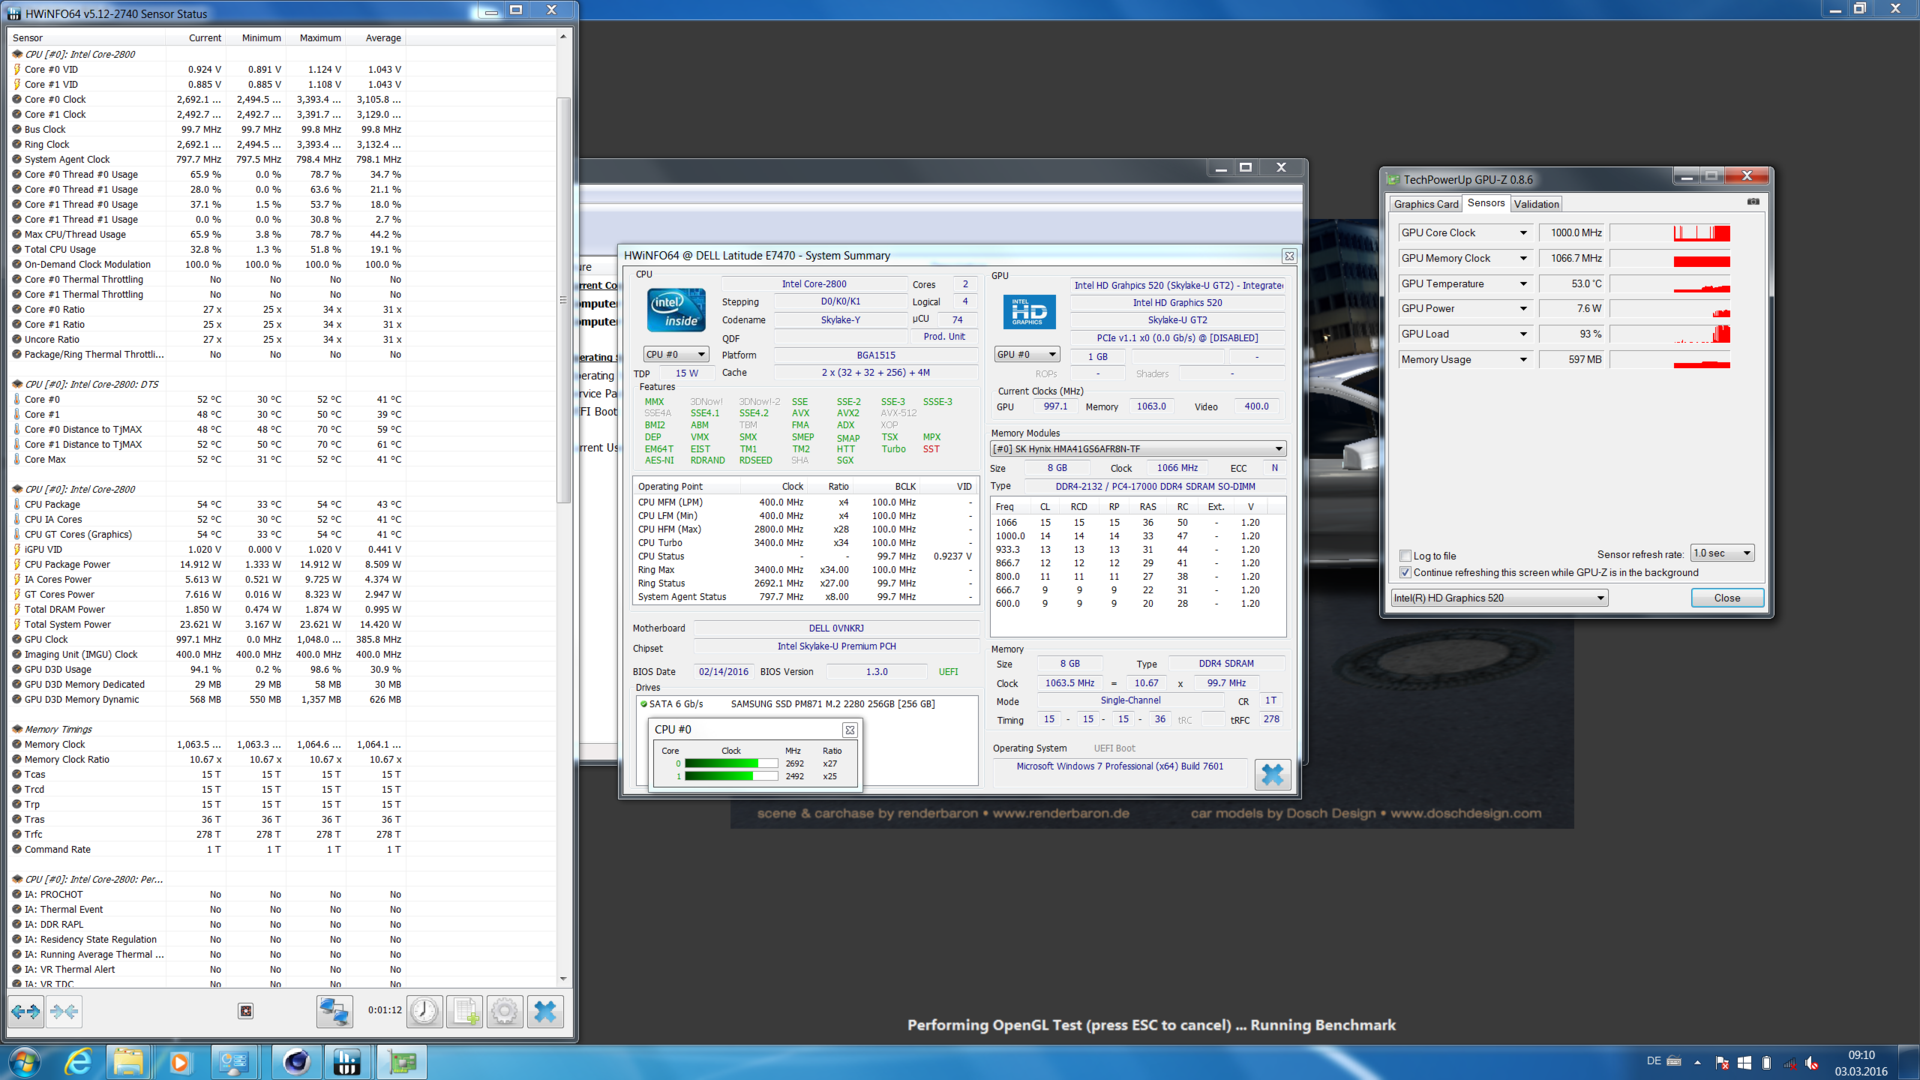Switch to the Graphics Card tab
This screenshot has height=1080, width=1920.
point(1426,204)
